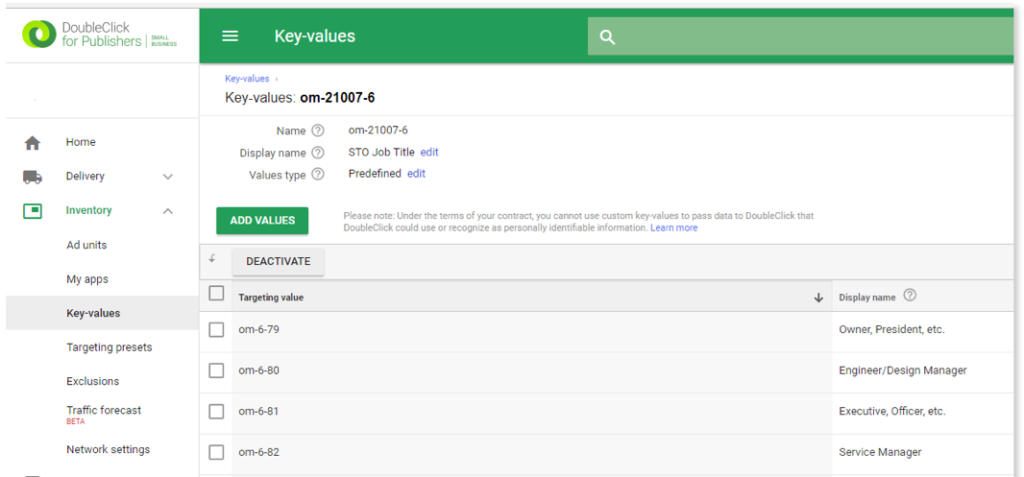Collapse the Inventory menu chevron
Screen dimensions: 1024x477
(x=168, y=211)
